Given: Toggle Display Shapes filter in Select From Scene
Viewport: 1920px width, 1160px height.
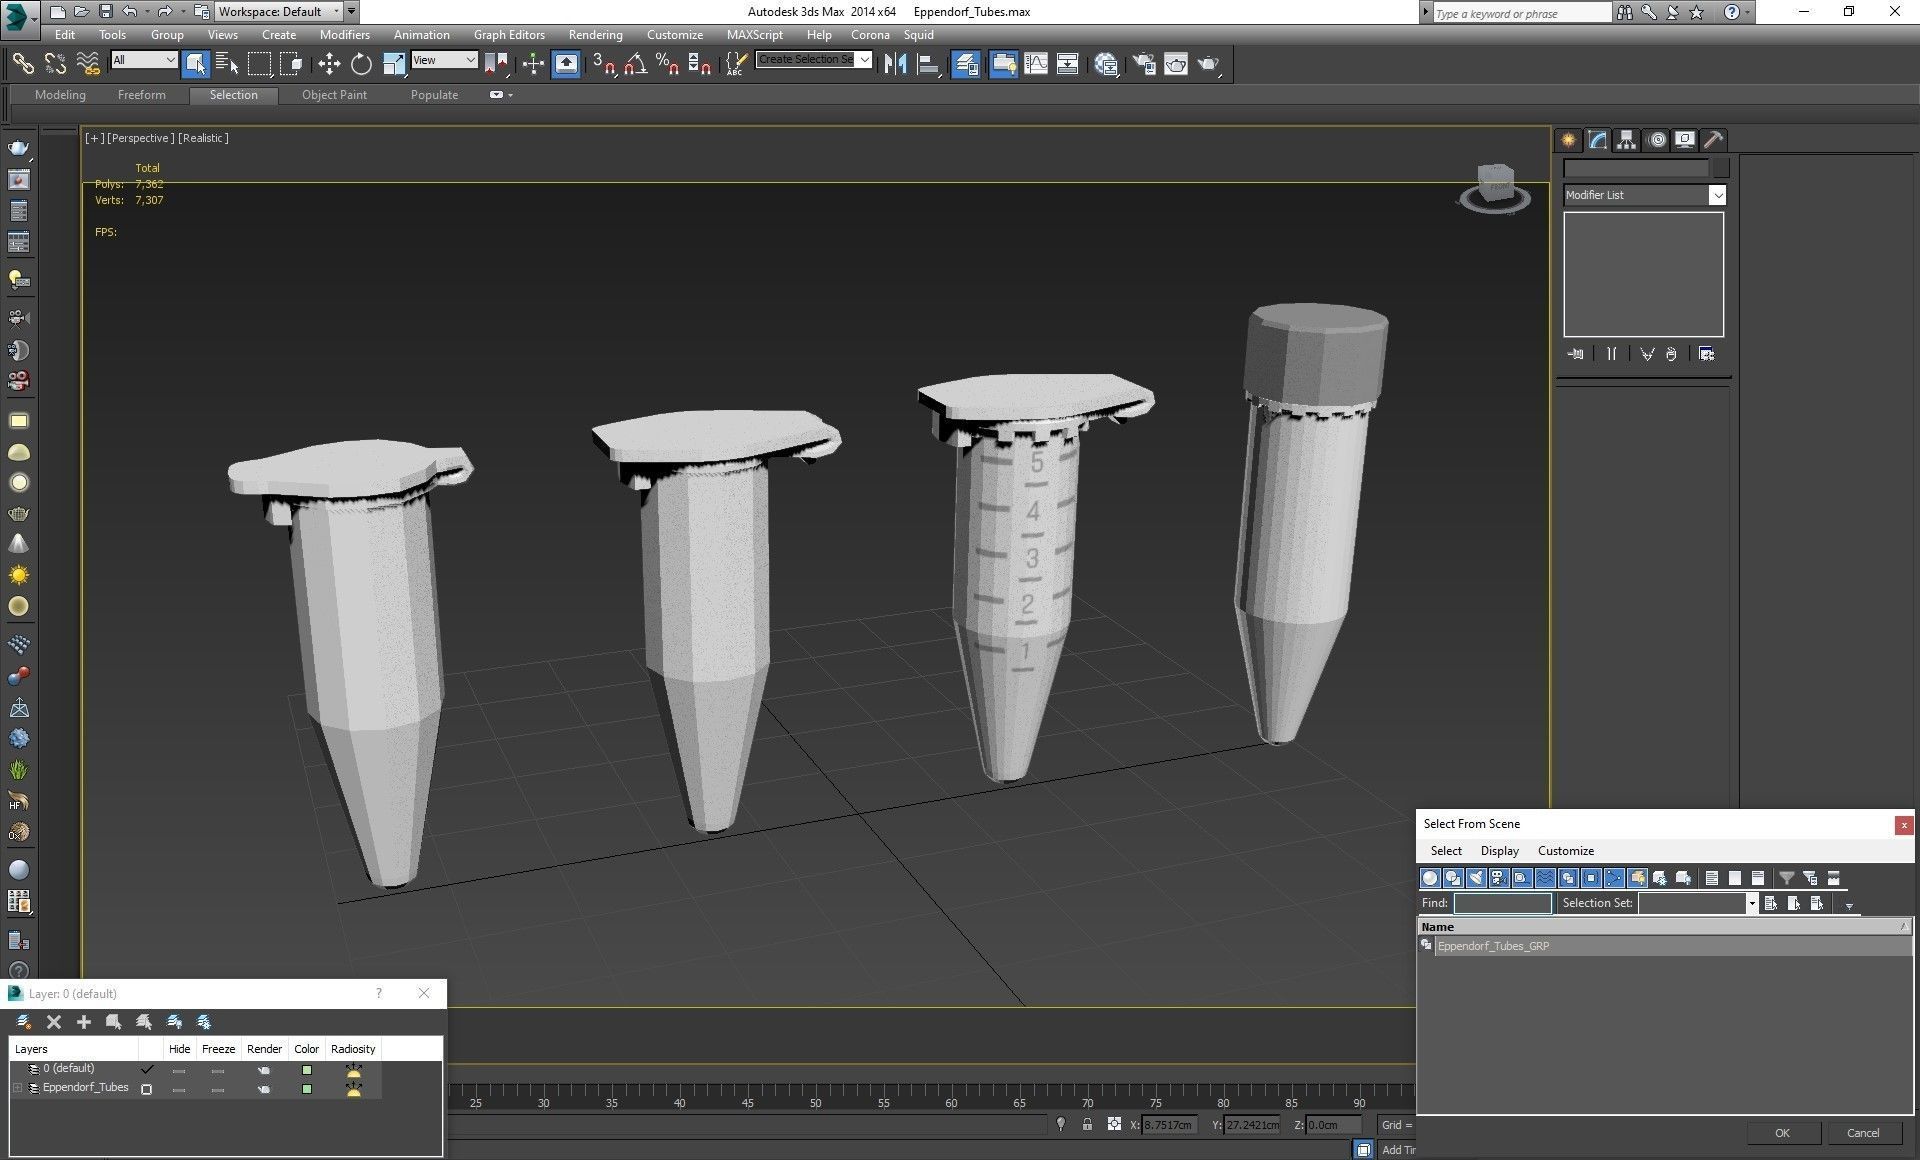Looking at the screenshot, I should click(x=1453, y=878).
